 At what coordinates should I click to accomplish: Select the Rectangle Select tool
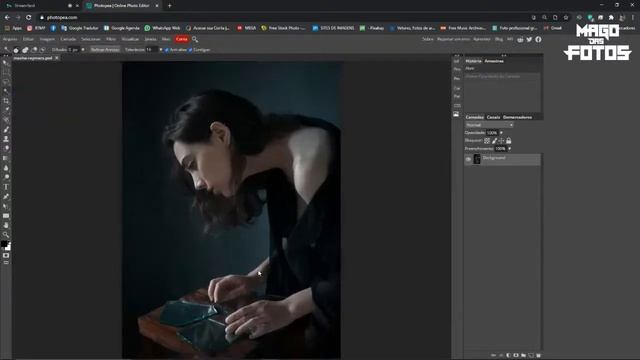click(6, 72)
